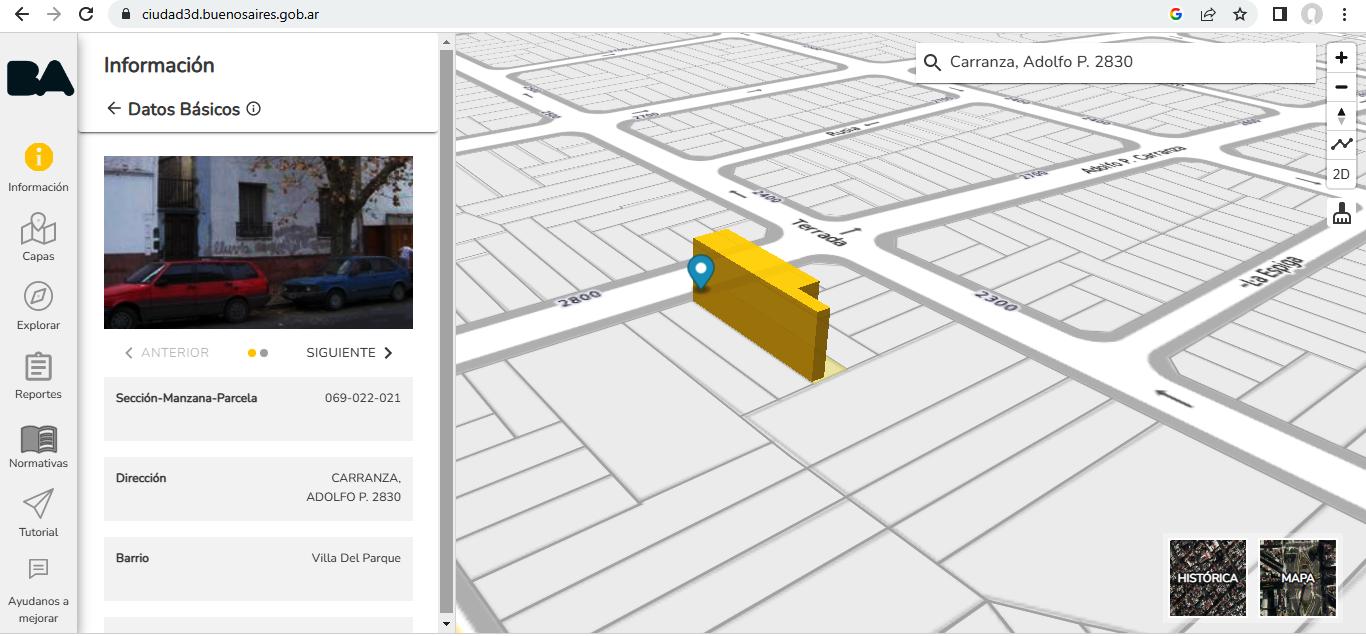
Task: Zoom out on the map
Action: pyautogui.click(x=1341, y=87)
